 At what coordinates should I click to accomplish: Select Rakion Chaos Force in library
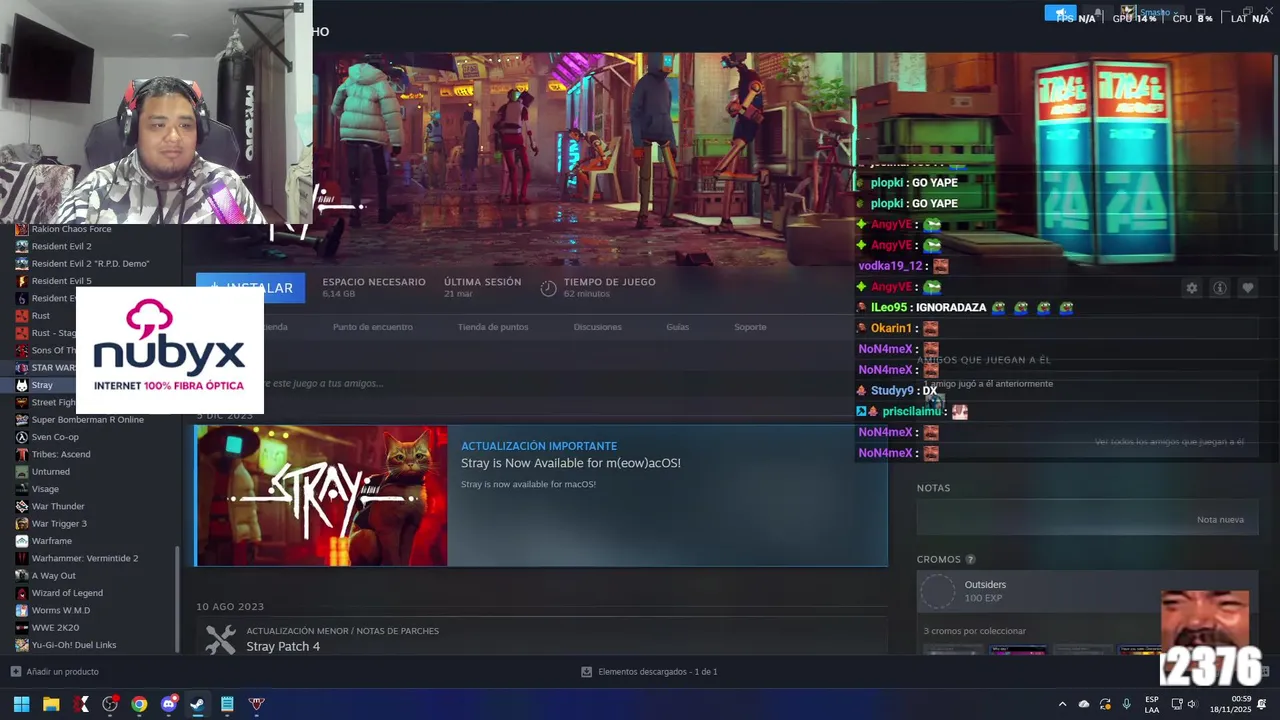tap(71, 229)
